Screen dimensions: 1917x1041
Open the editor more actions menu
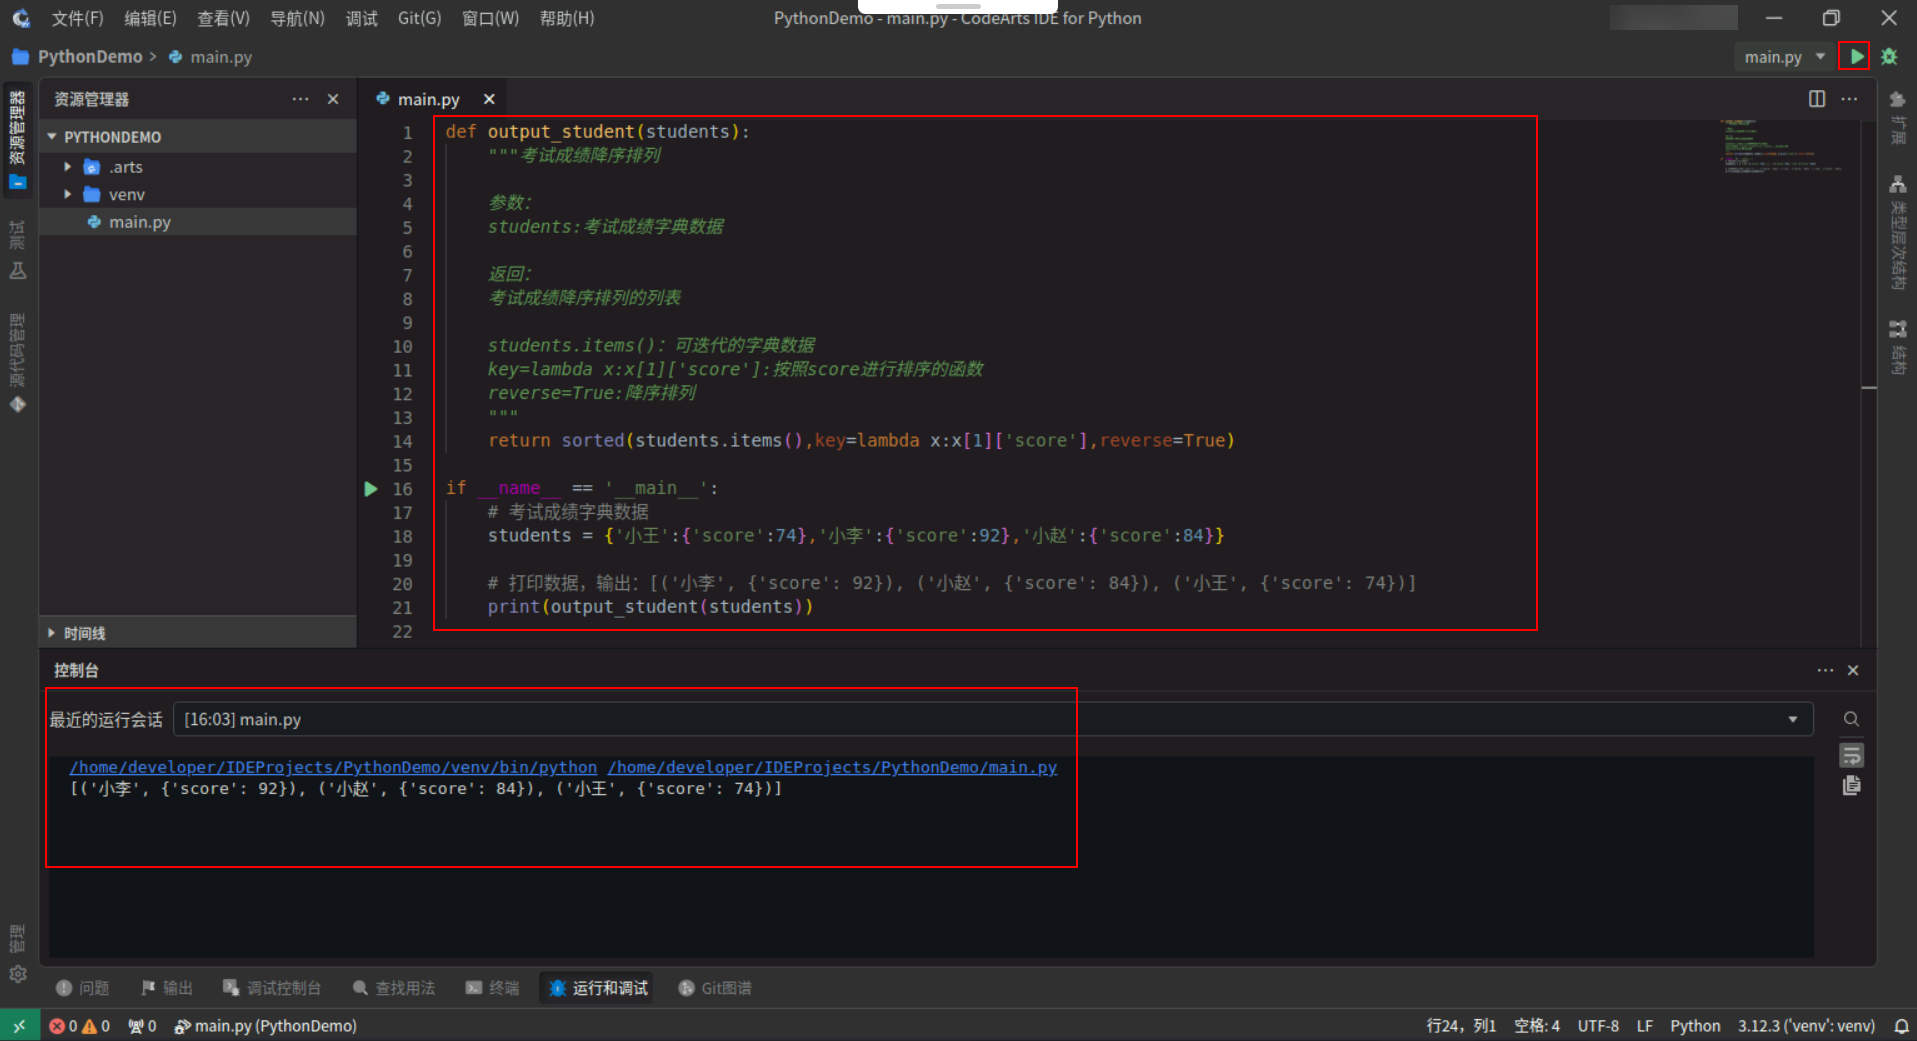tap(1849, 98)
